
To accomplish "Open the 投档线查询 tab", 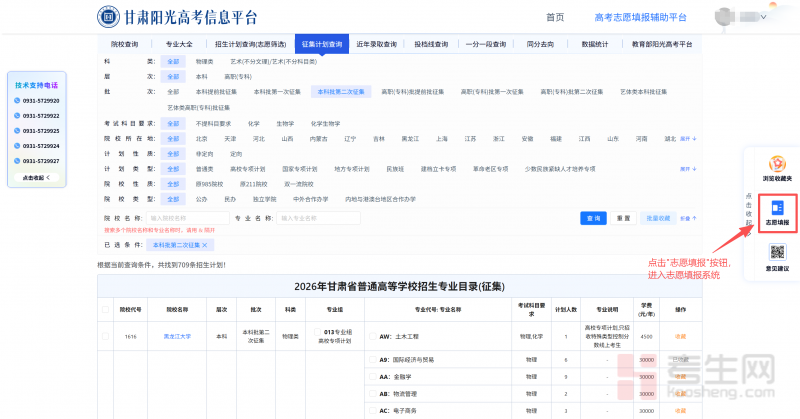I will click(x=431, y=44).
